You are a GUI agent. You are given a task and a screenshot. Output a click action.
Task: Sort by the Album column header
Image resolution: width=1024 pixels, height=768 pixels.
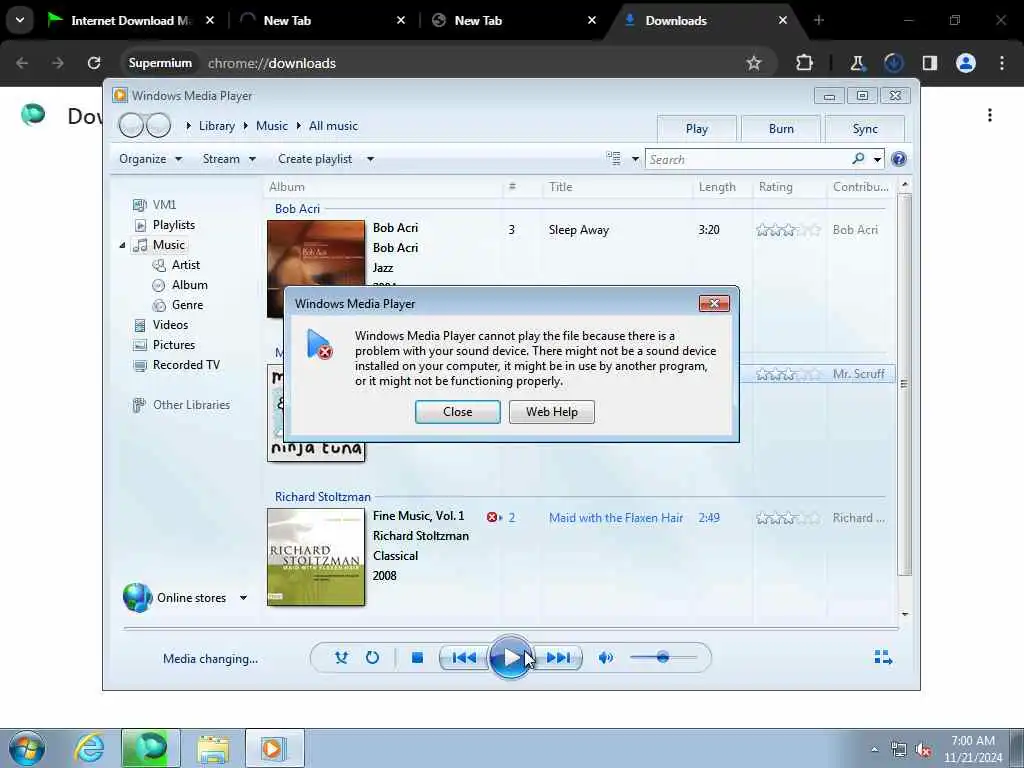(287, 187)
